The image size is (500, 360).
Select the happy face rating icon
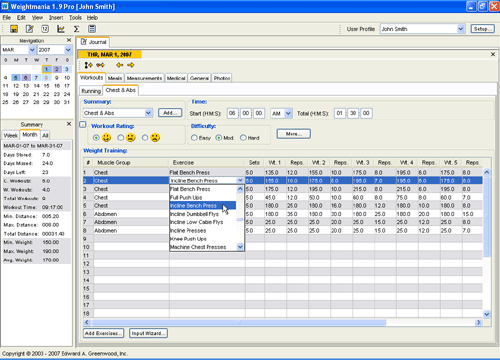pos(106,137)
